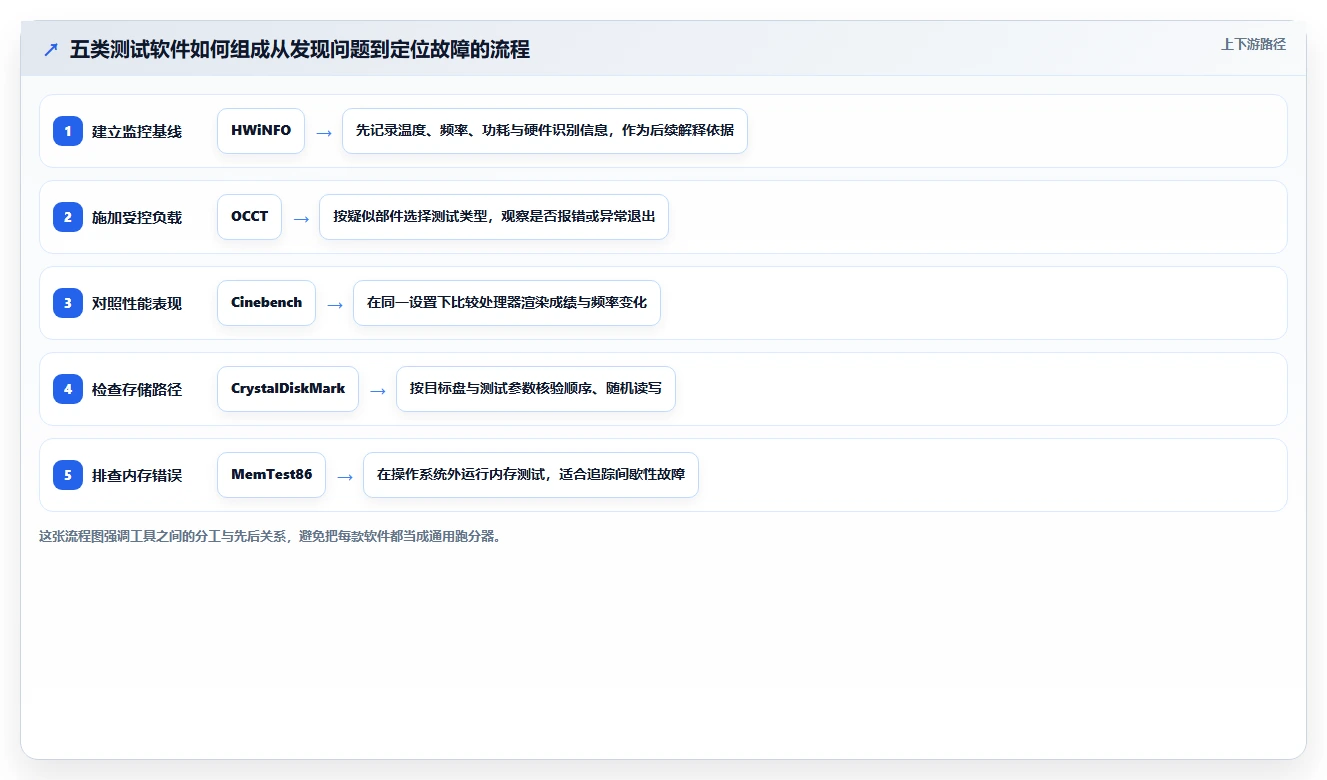1327x780 pixels.
Task: Click the arrow right of Cinebench
Action: pos(335,304)
